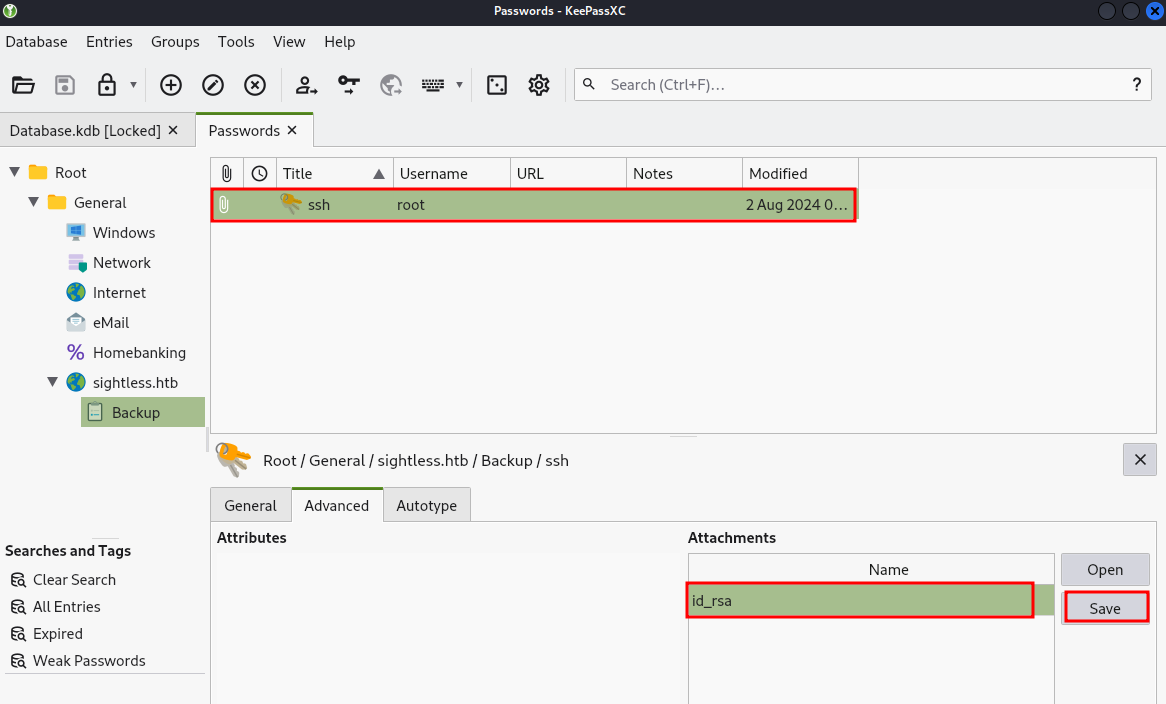Open the Entries menu

click(109, 42)
